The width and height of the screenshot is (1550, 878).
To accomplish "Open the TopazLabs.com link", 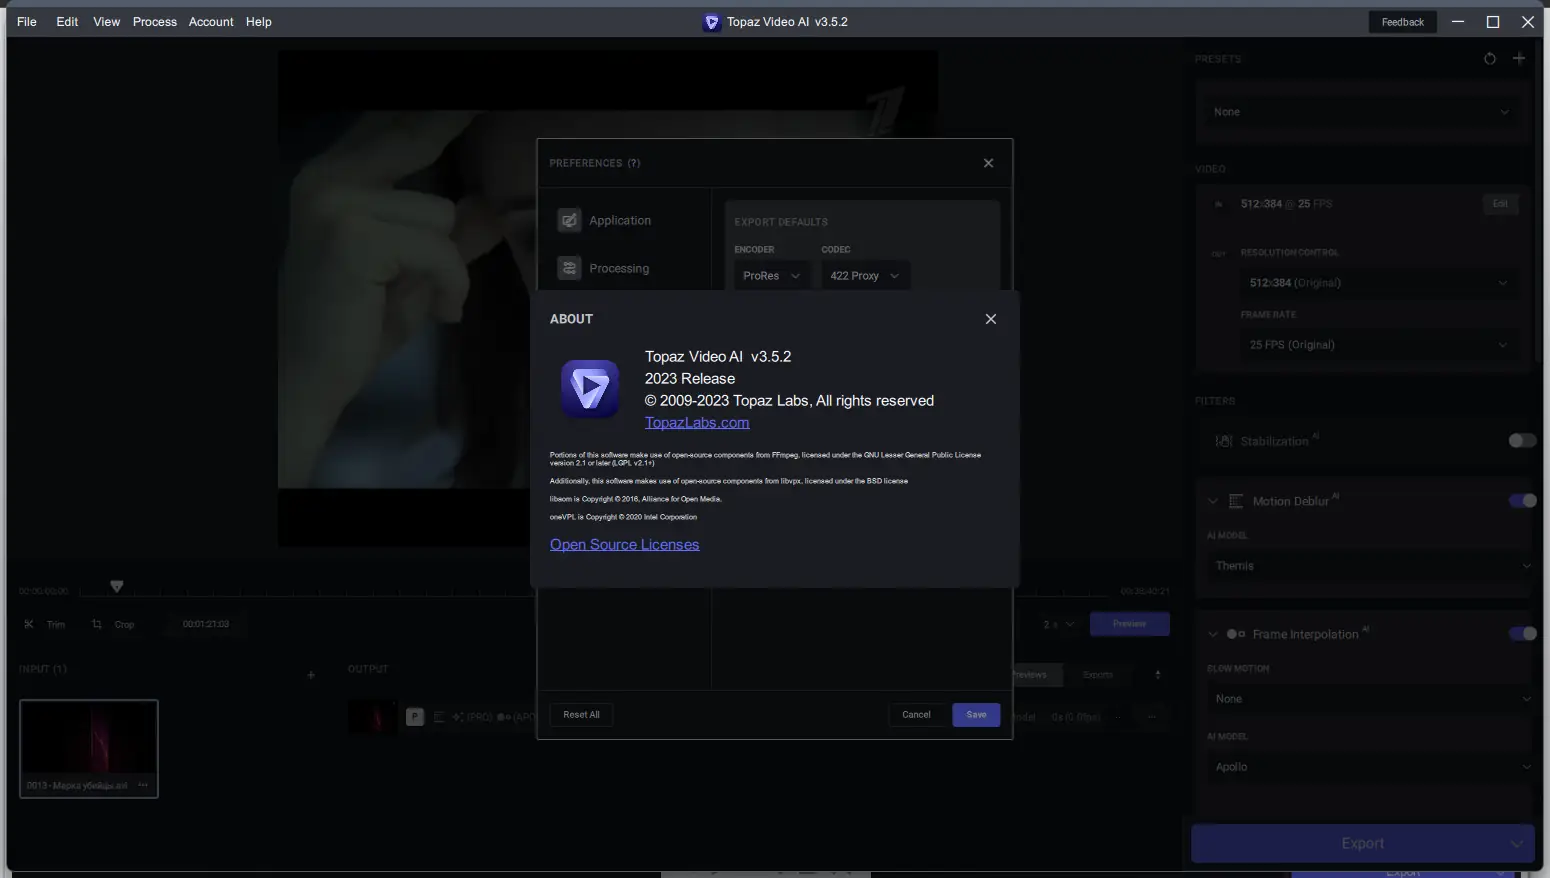I will [697, 422].
